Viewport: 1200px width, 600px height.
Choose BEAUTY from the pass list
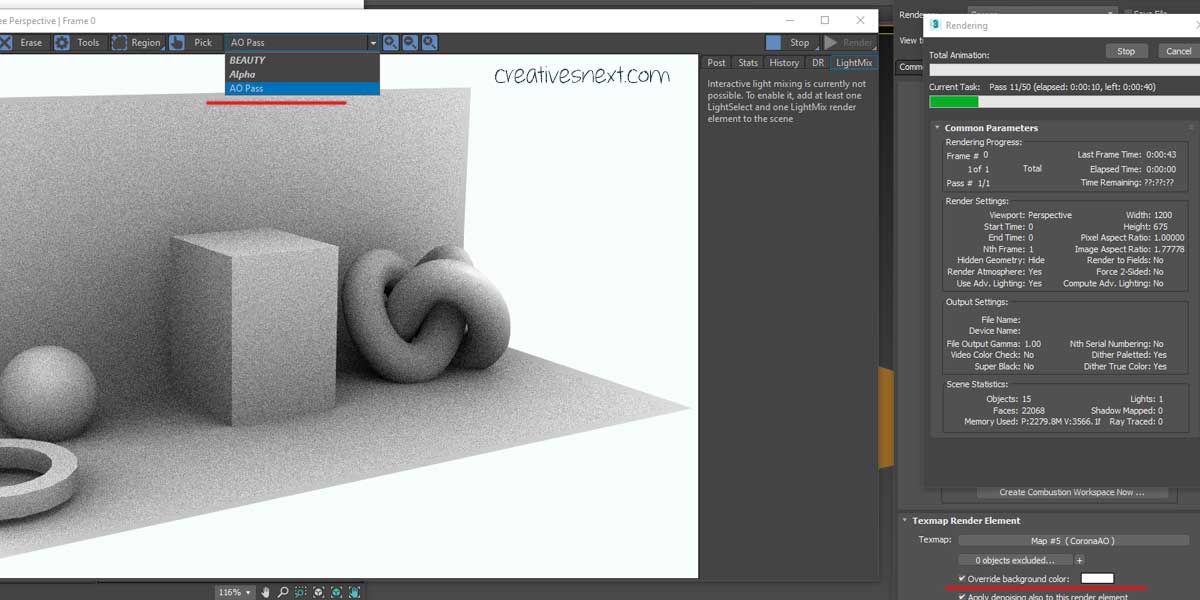pos(247,60)
